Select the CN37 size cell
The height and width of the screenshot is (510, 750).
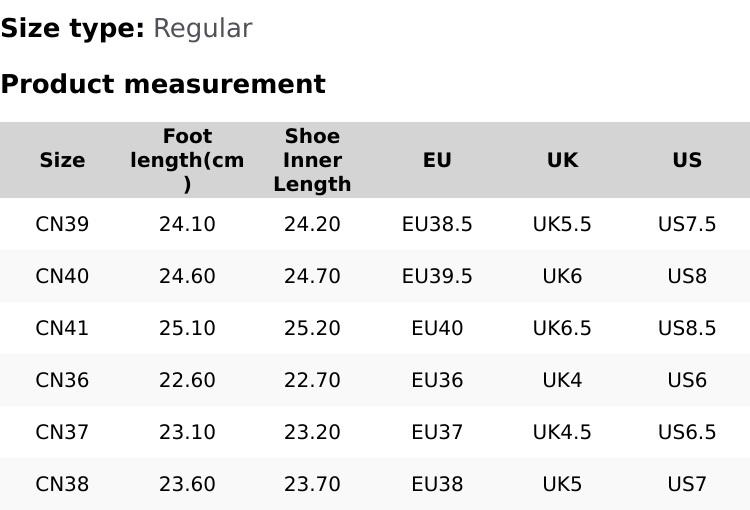62,432
